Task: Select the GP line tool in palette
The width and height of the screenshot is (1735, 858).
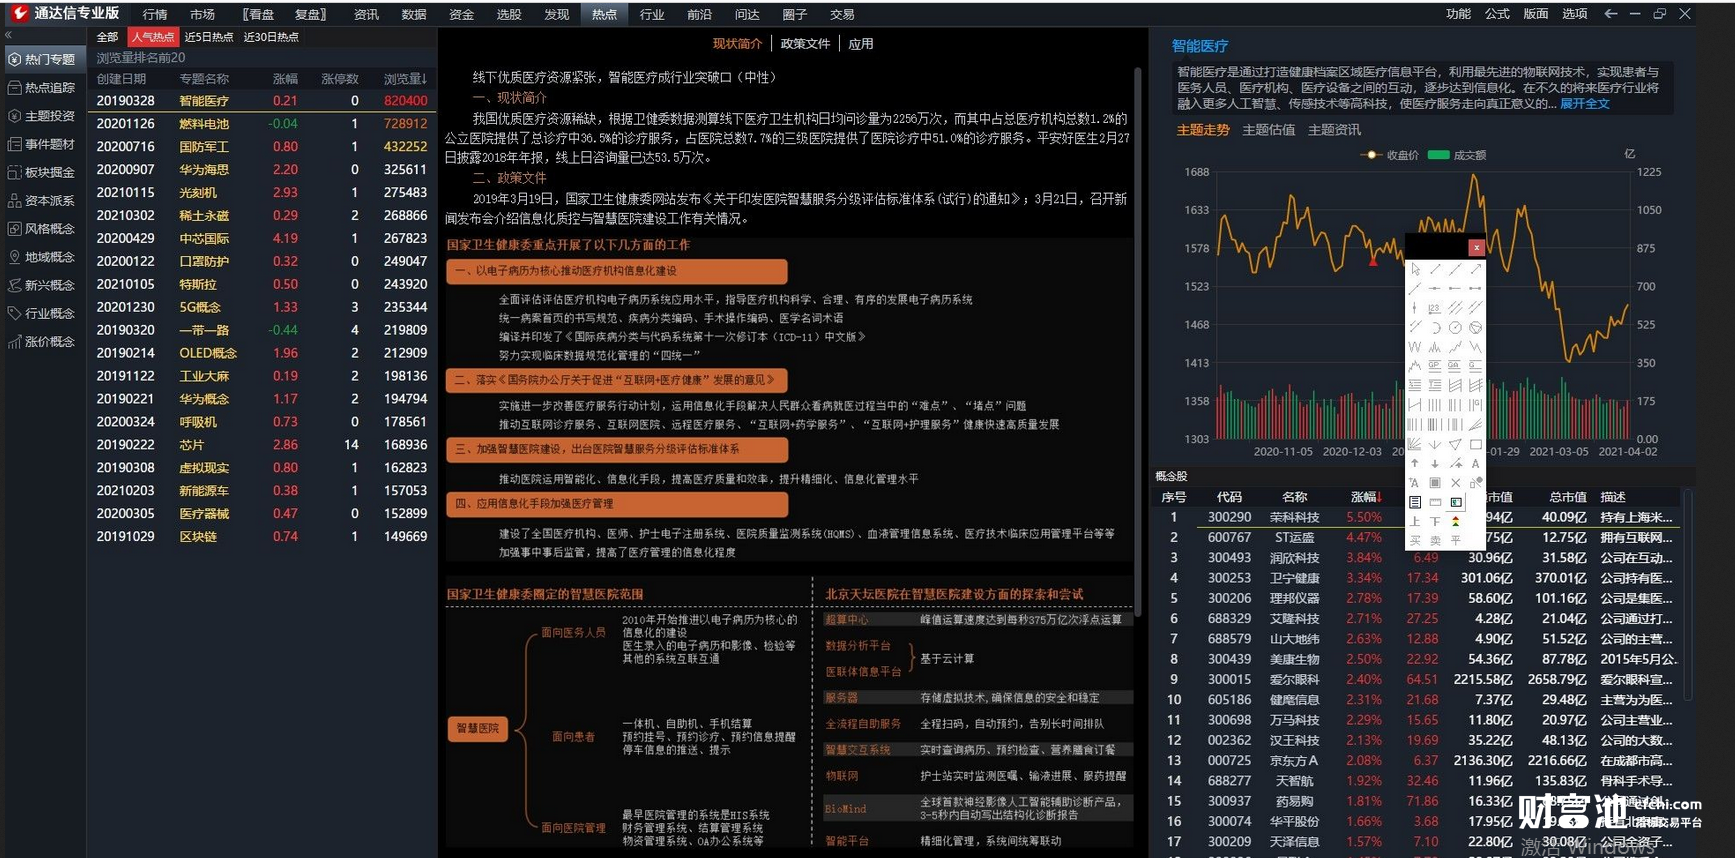Action: point(1435,366)
